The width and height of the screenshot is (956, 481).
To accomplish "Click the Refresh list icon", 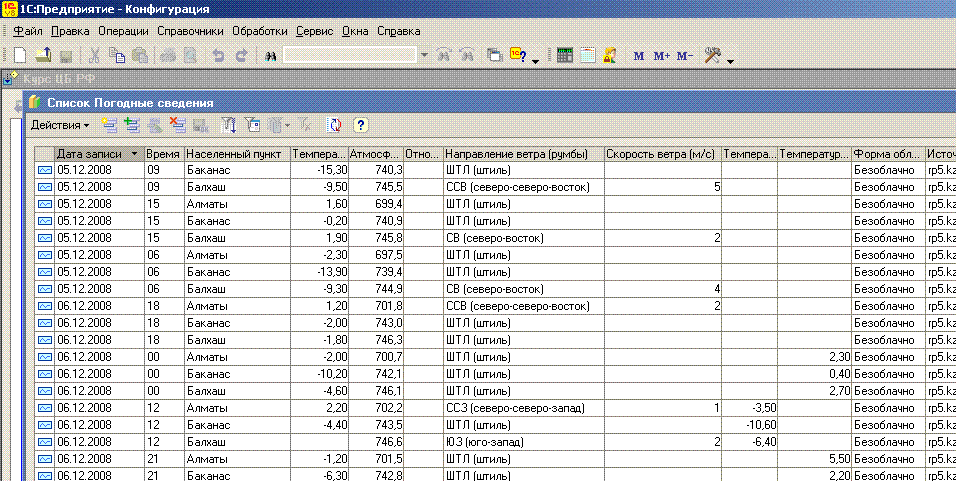I will point(335,125).
